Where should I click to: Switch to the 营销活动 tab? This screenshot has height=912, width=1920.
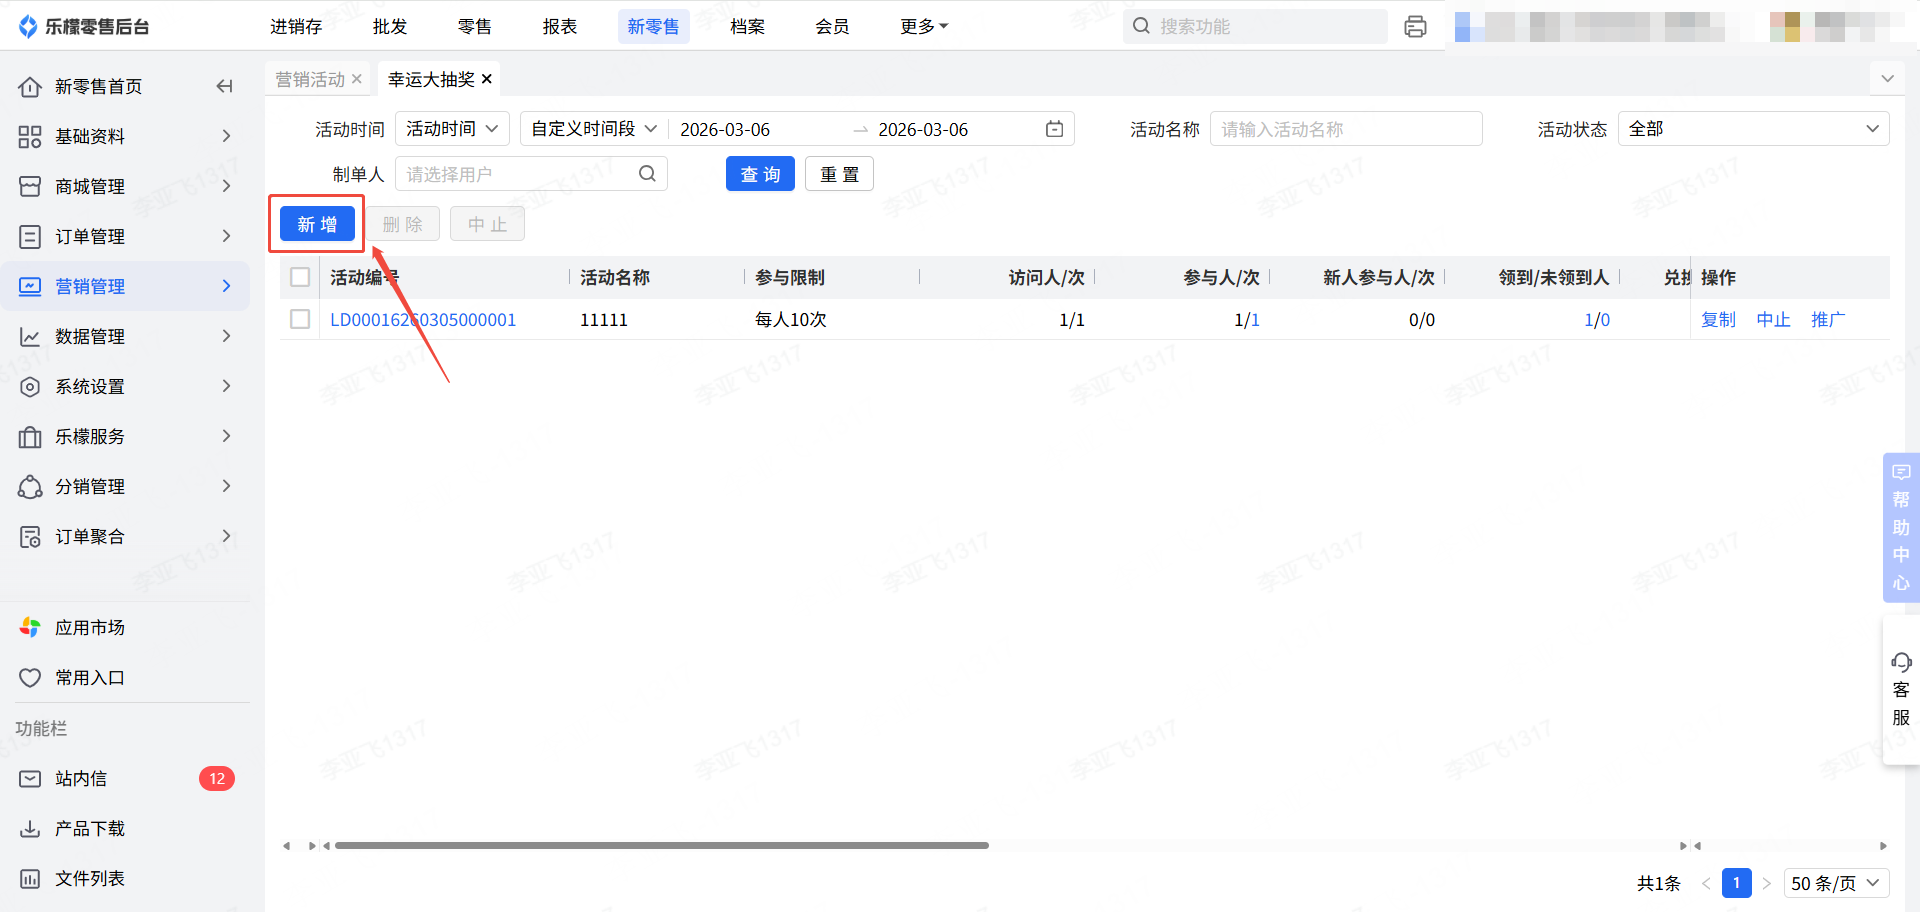coord(310,79)
